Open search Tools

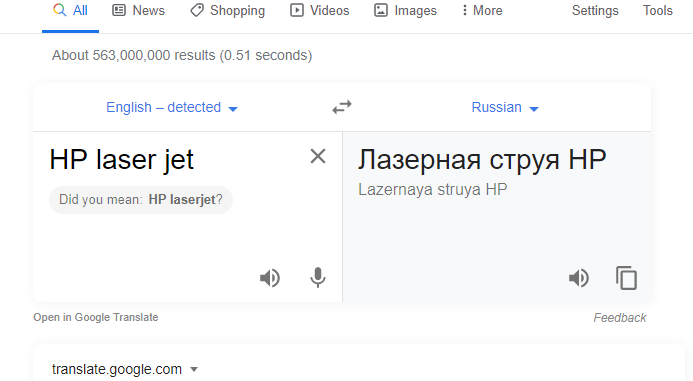(658, 11)
